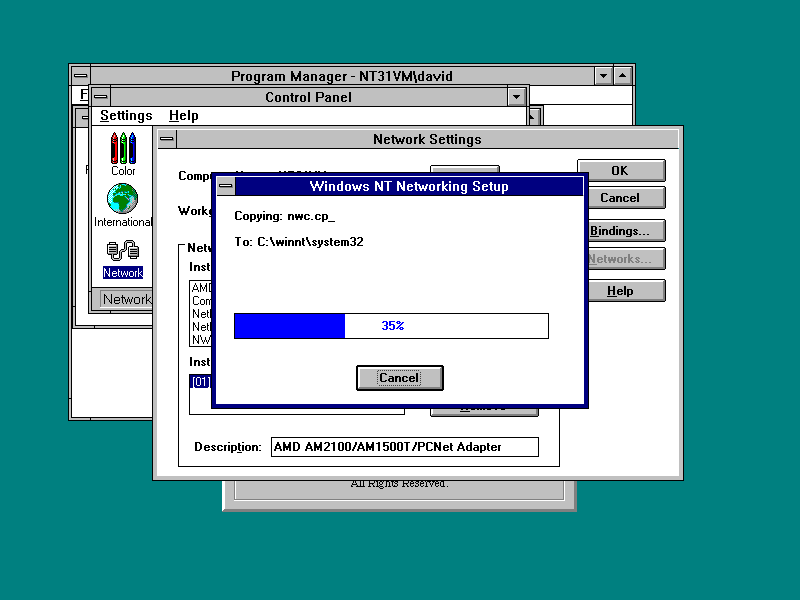800x600 pixels.
Task: Click Cancel in Network Settings window
Action: (627, 198)
